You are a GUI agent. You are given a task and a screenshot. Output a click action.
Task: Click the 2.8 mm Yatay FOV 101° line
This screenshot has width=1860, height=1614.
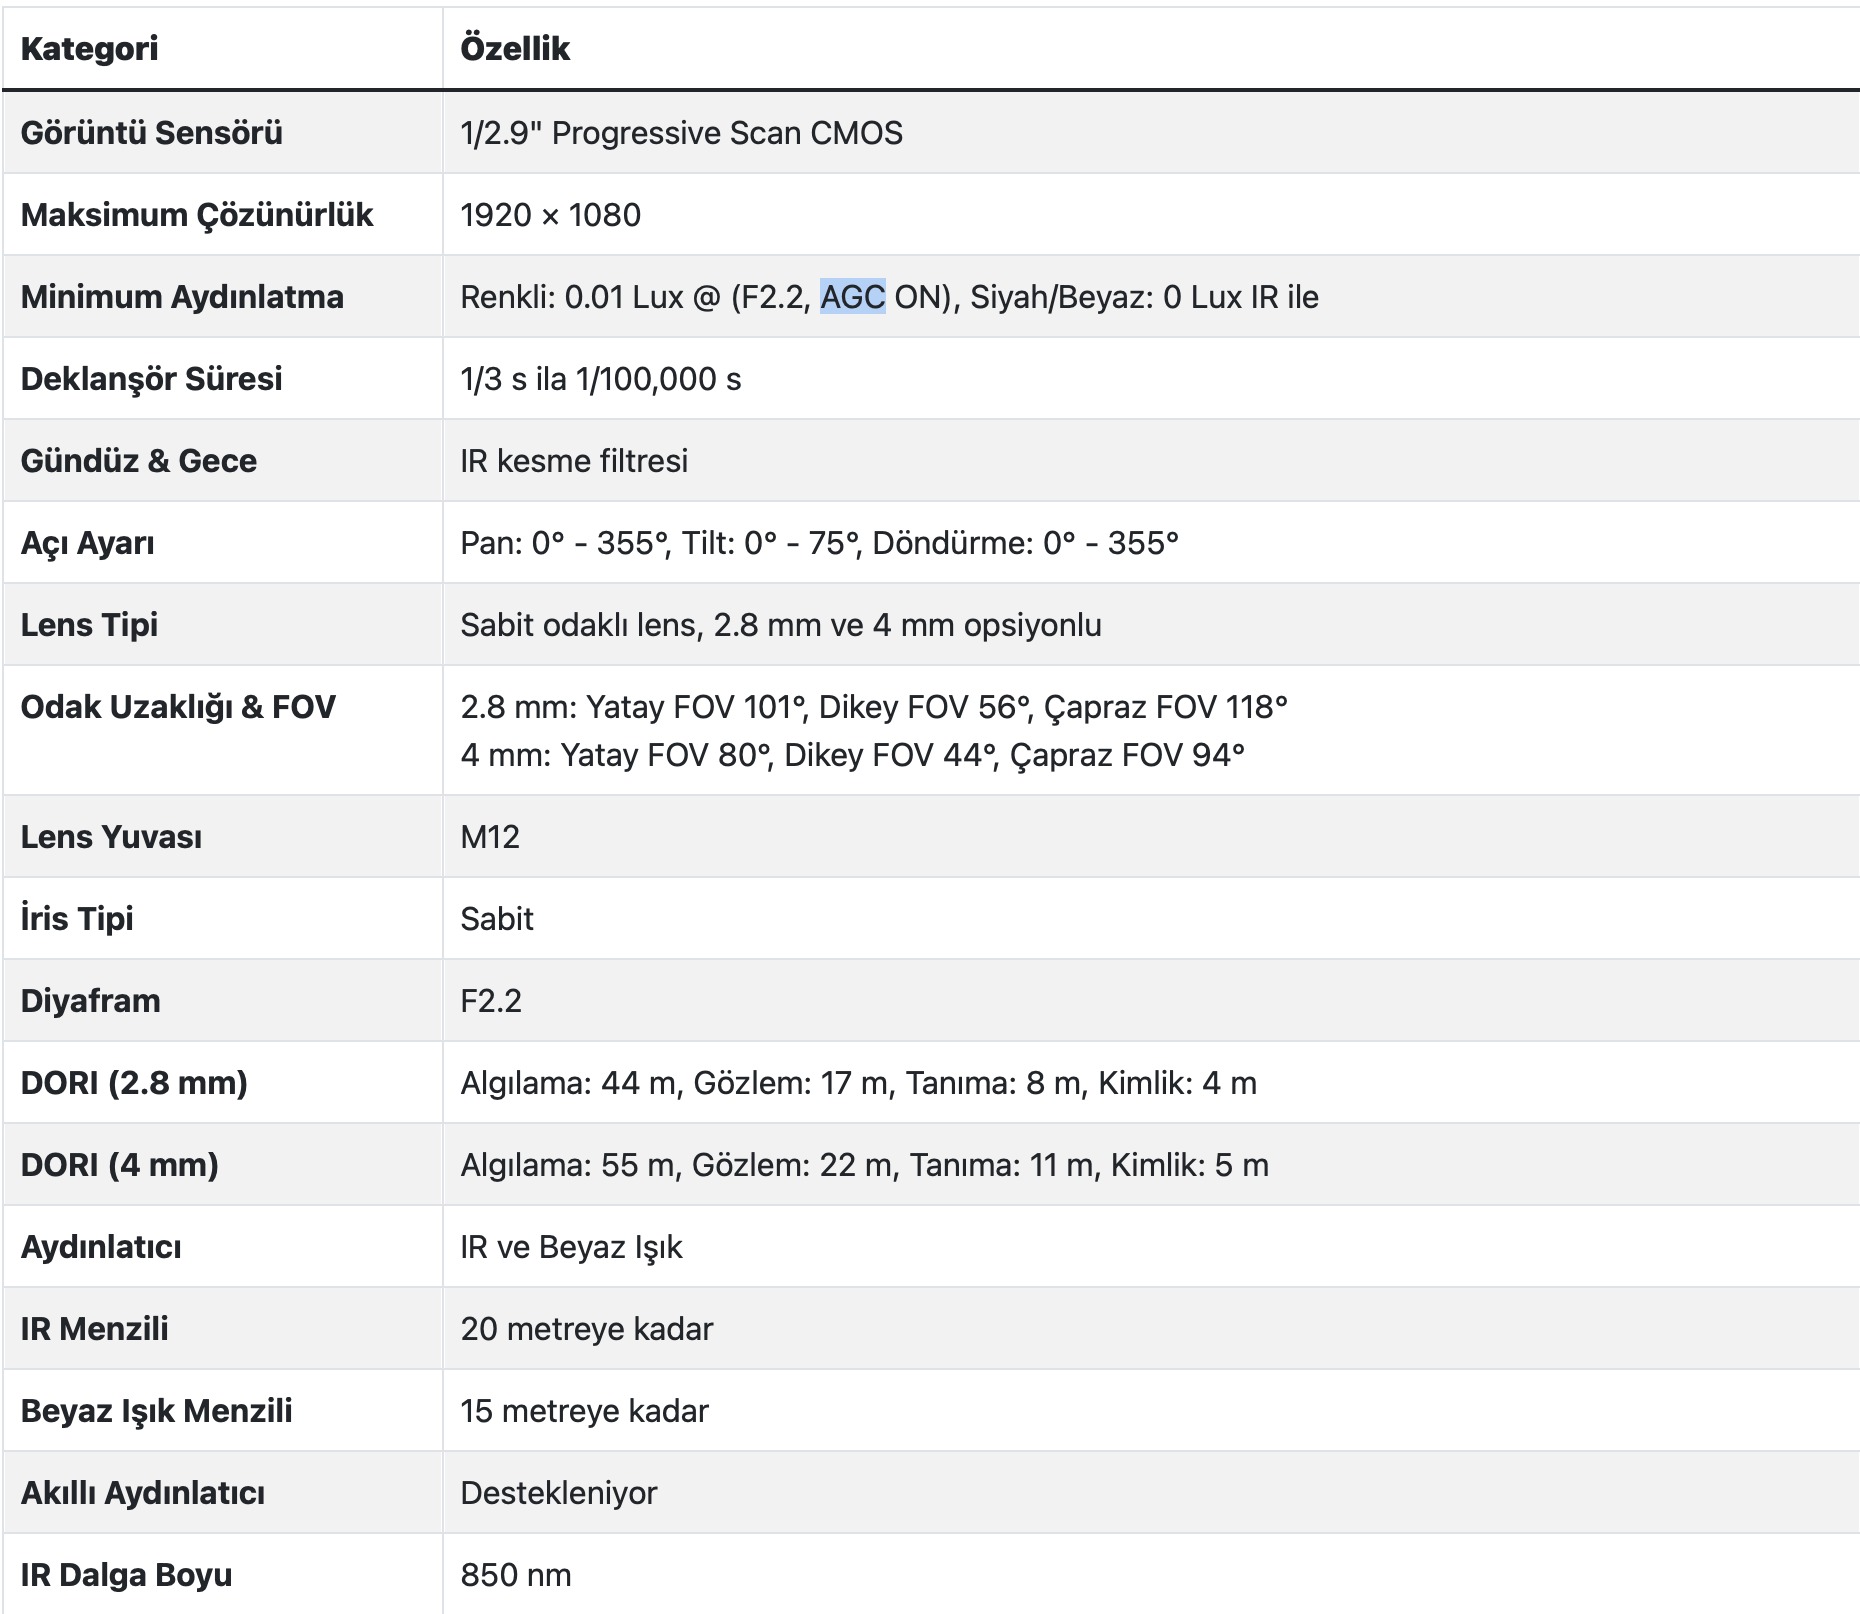[873, 707]
